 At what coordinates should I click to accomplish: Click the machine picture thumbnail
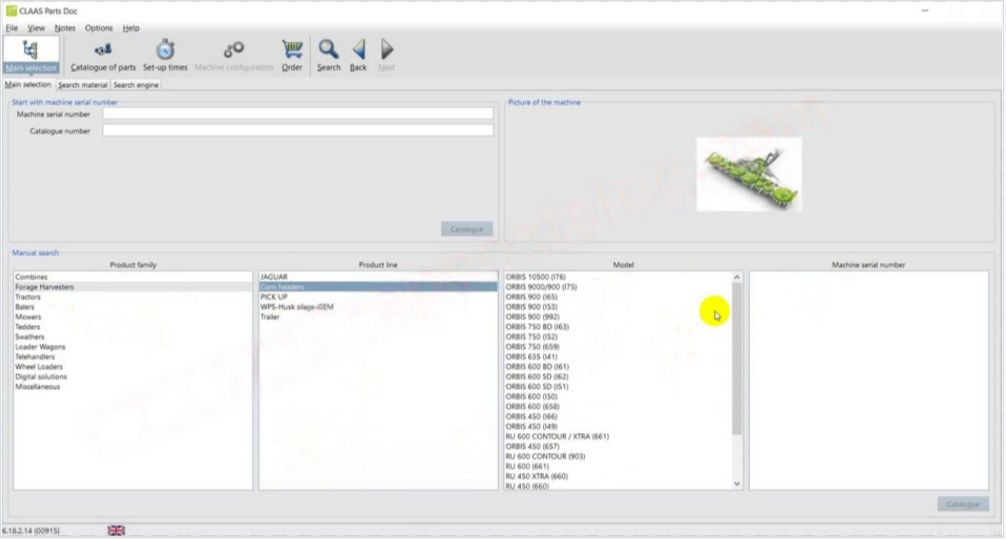[748, 174]
